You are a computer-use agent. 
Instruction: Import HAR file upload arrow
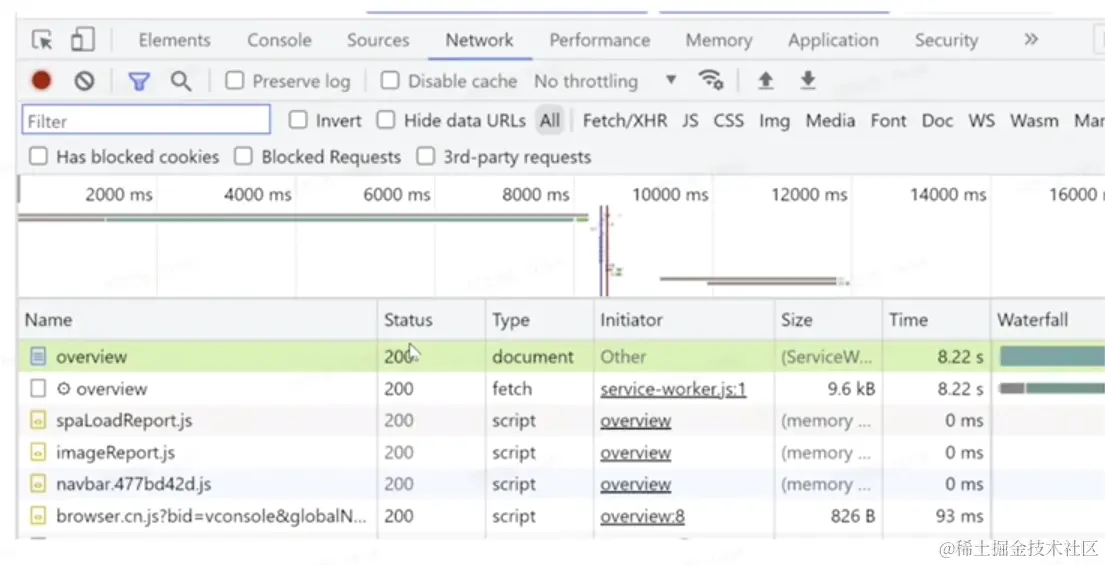pyautogui.click(x=765, y=81)
